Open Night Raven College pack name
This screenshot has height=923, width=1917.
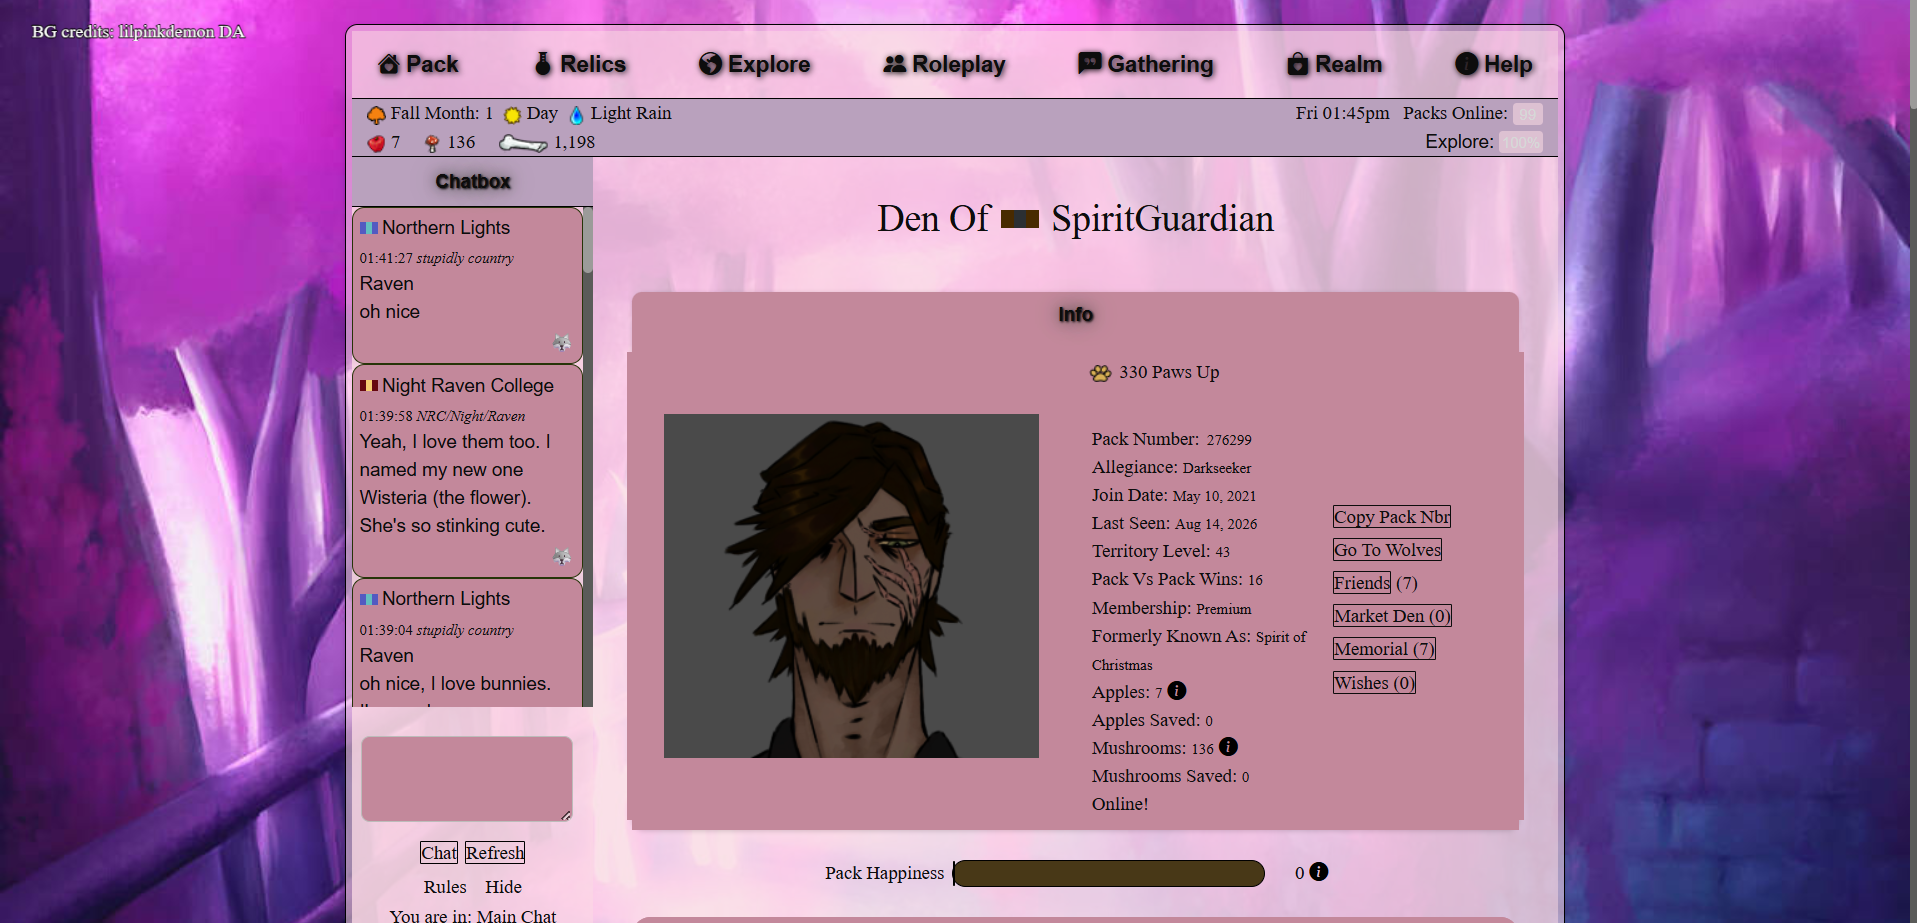coord(468,386)
